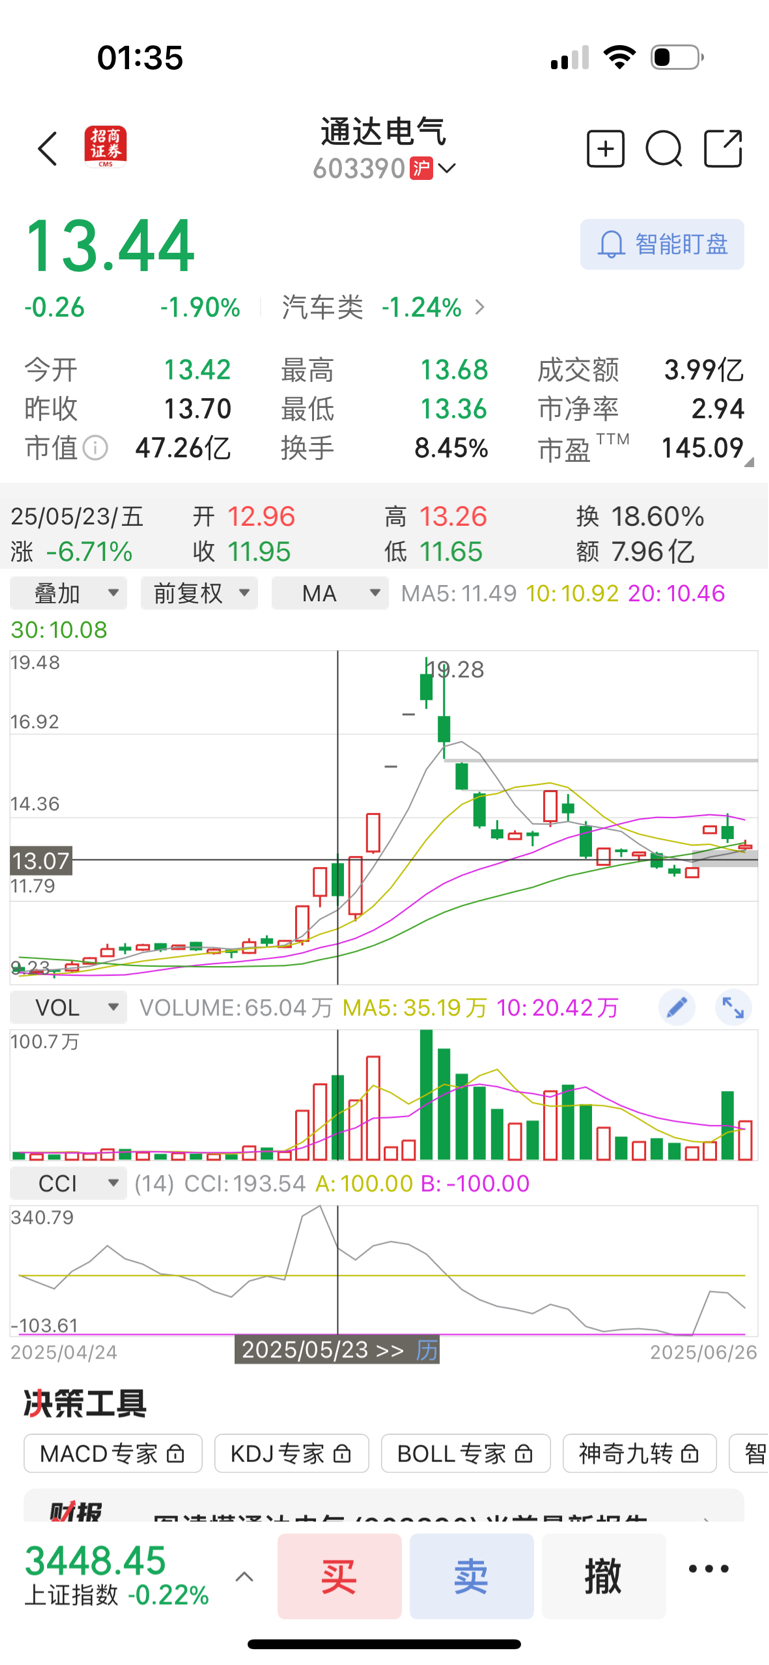The height and width of the screenshot is (1665, 769).
Task: Open the CCI indicator dropdown
Action: tap(68, 1183)
